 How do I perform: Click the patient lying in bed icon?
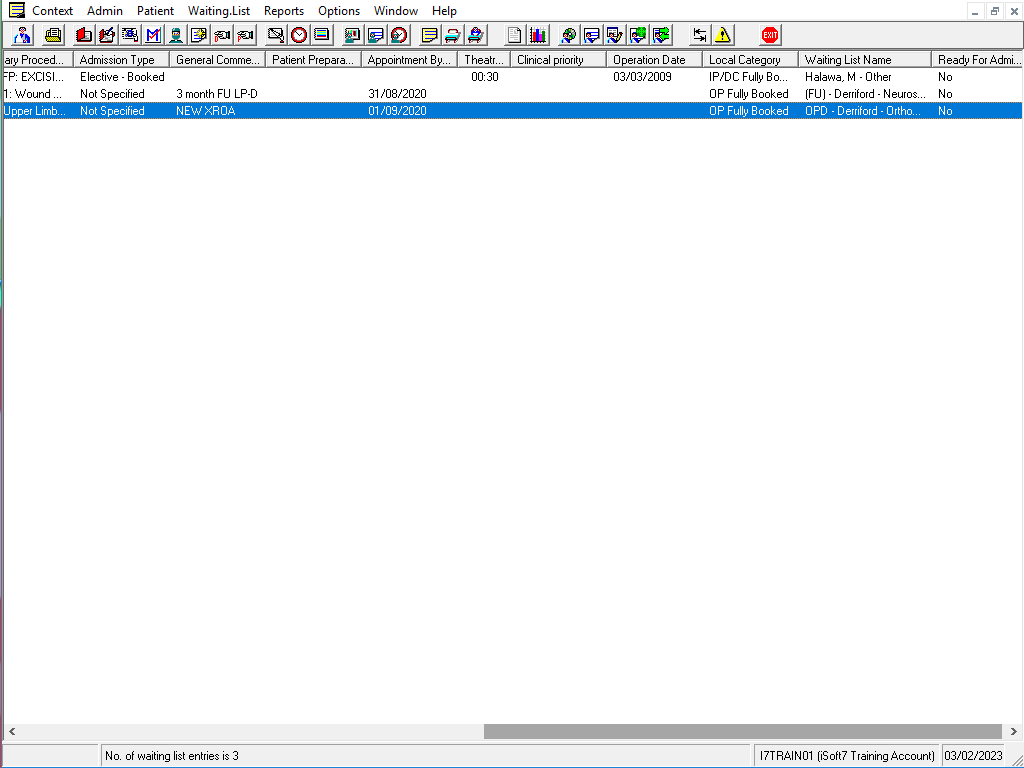(x=476, y=35)
